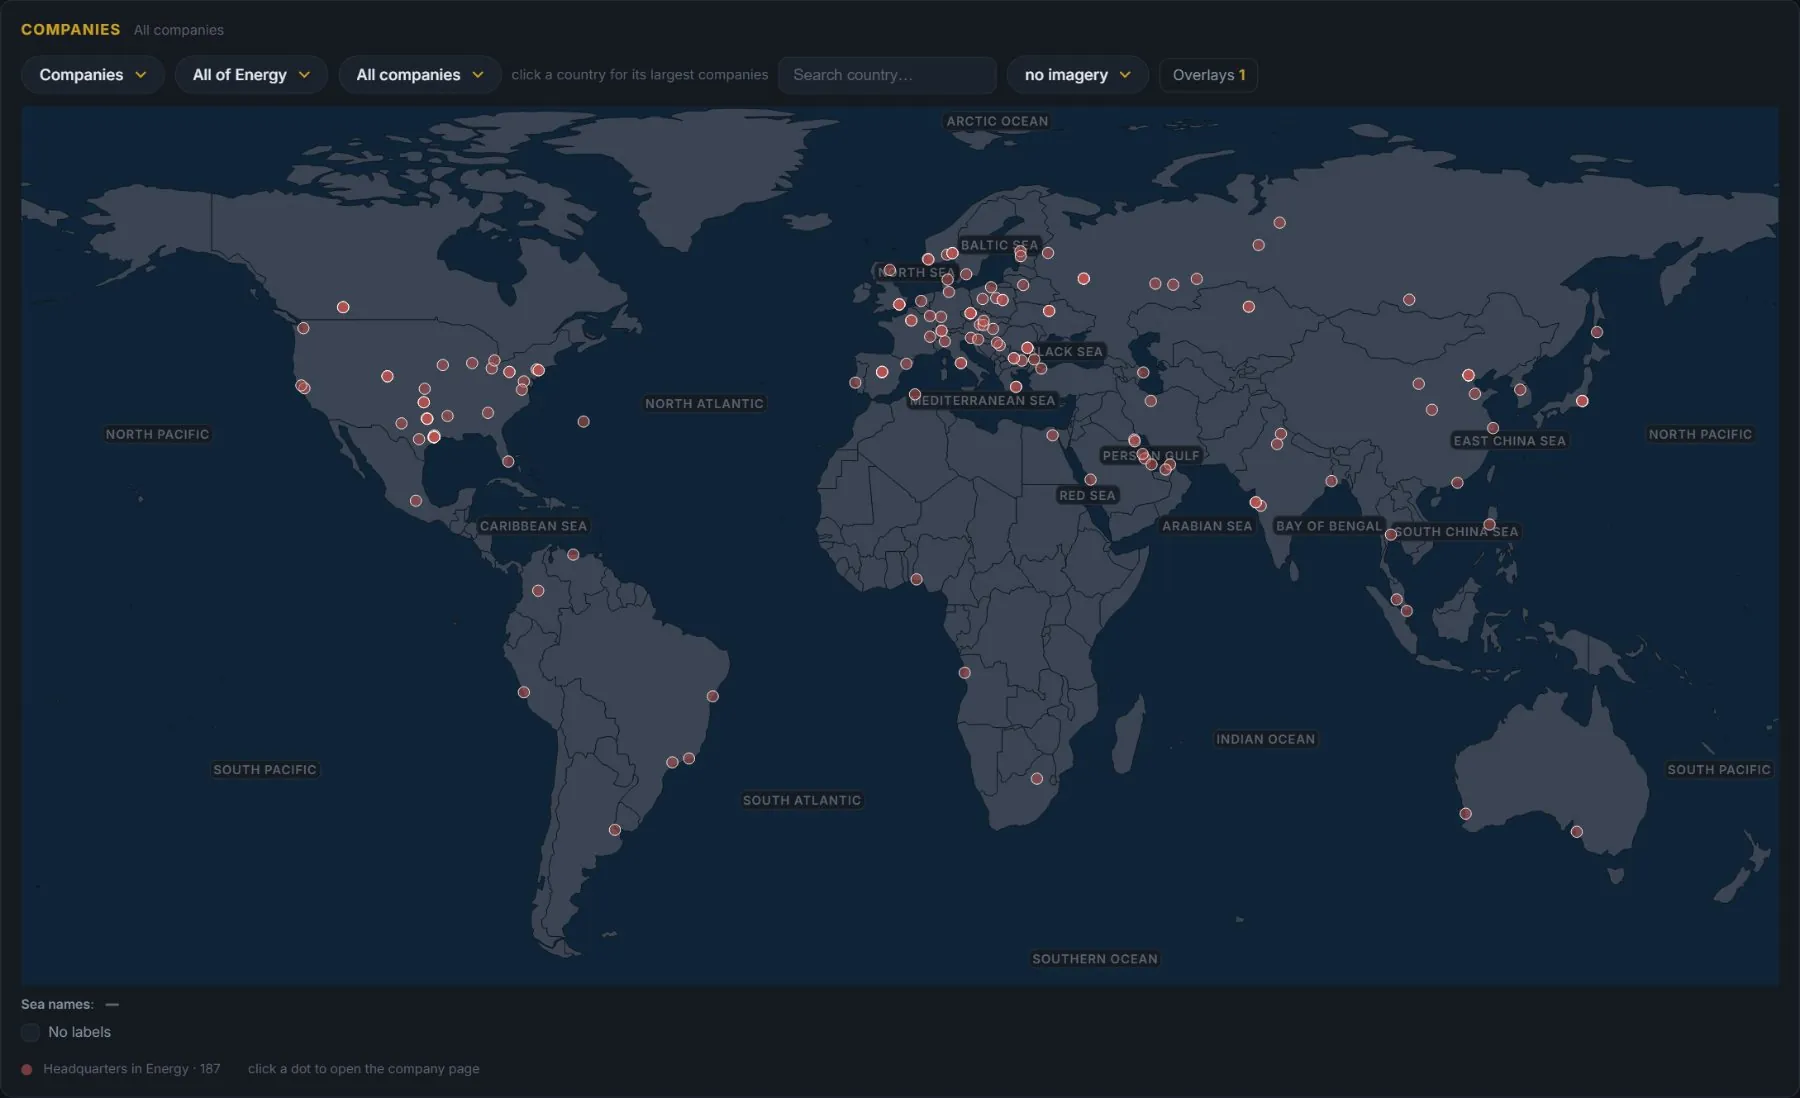
Task: Select the company dot on Bermuda
Action: tap(583, 422)
